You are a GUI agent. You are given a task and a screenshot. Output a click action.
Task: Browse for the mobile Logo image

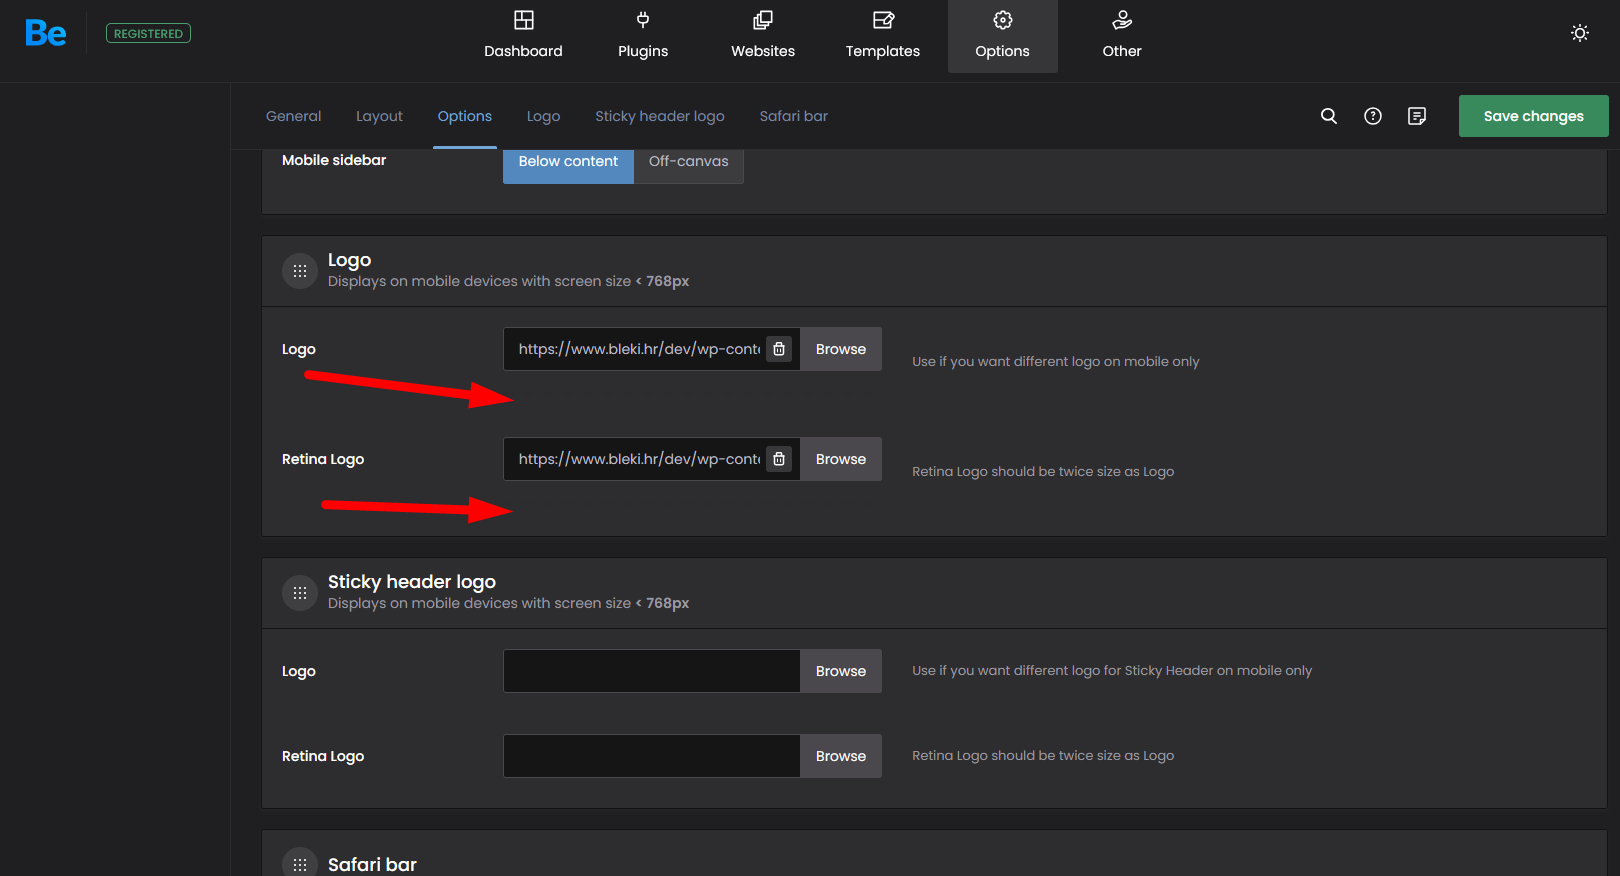click(841, 349)
